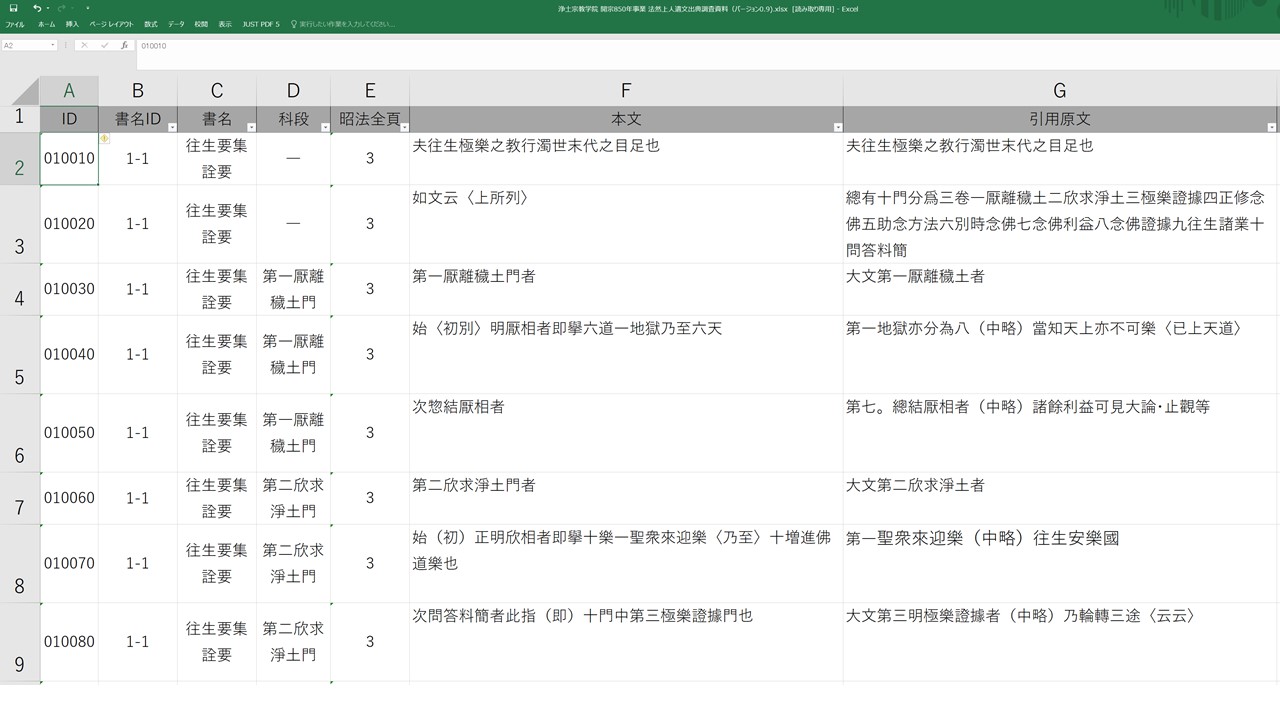Select row 2 header
This screenshot has height=720, width=1280.
click(x=20, y=159)
